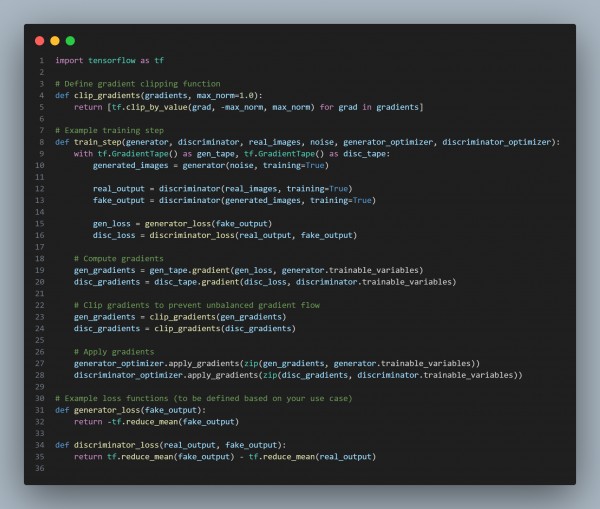The width and height of the screenshot is (600, 509).
Task: Click the 'disc_gradients = disc_tape.gradient' line
Action: [265, 282]
